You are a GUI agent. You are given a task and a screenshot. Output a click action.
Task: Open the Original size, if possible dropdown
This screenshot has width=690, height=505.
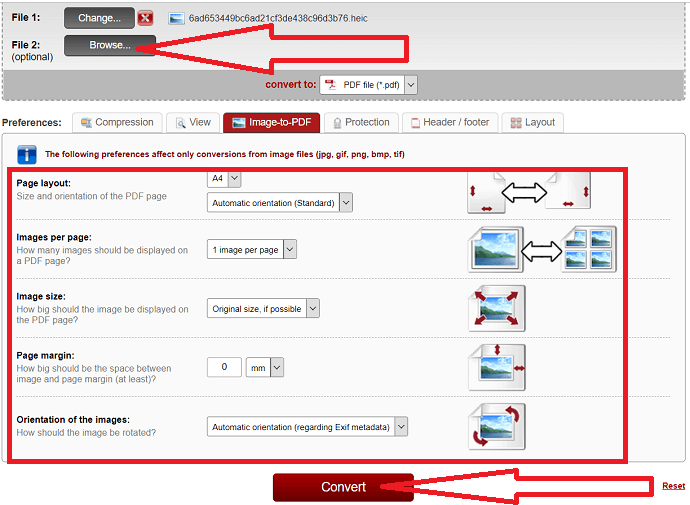[x=263, y=309]
